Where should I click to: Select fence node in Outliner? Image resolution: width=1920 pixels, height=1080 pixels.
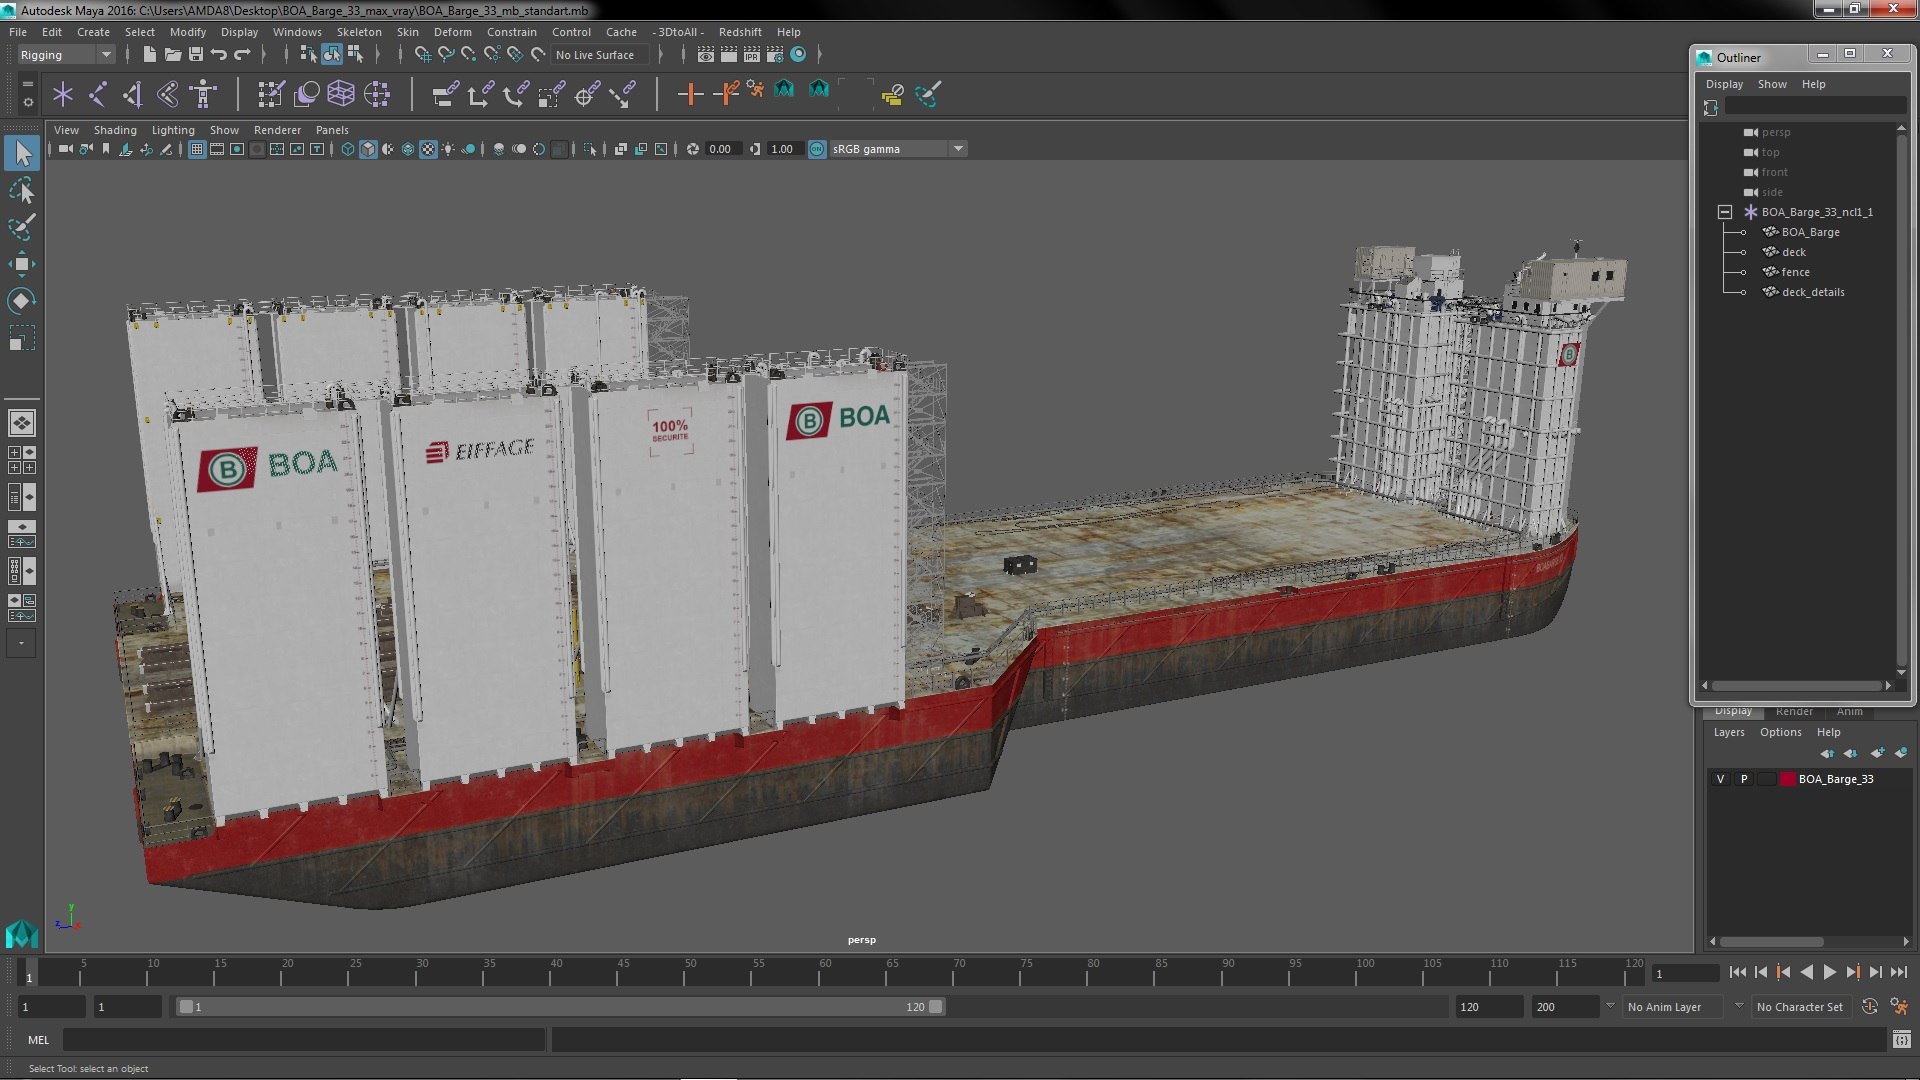(1795, 272)
